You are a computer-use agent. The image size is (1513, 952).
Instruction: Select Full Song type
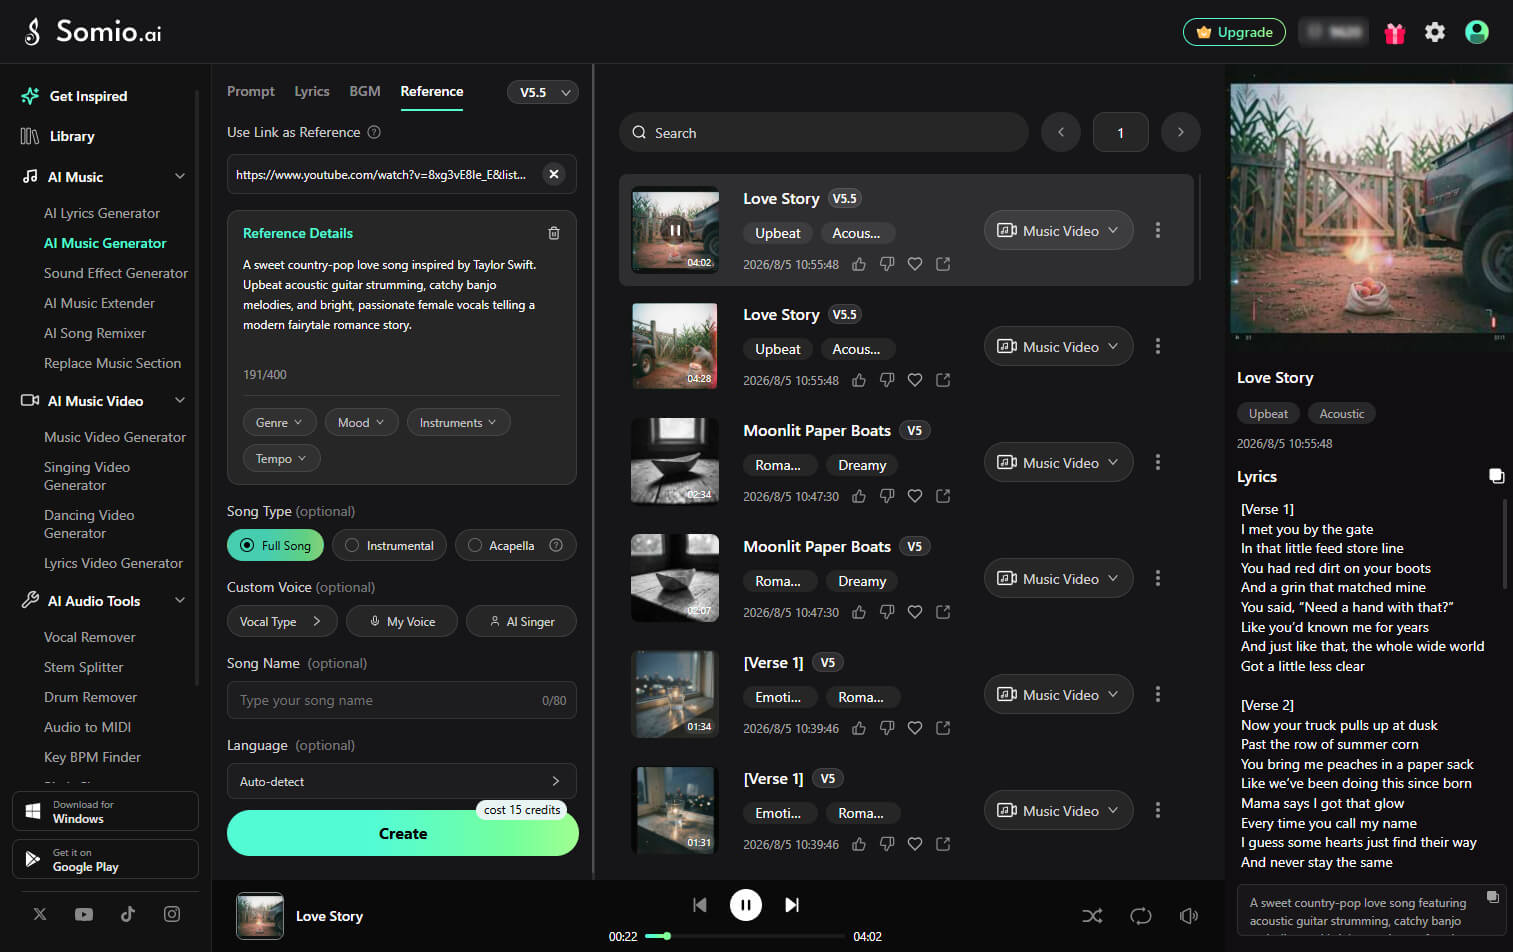coord(275,545)
